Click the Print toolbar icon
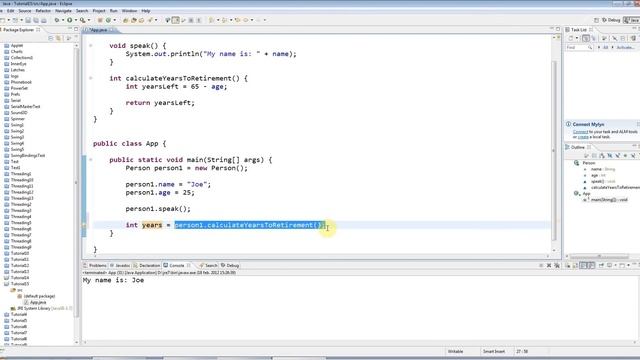Viewport: 640px width, 360px height. point(44,20)
